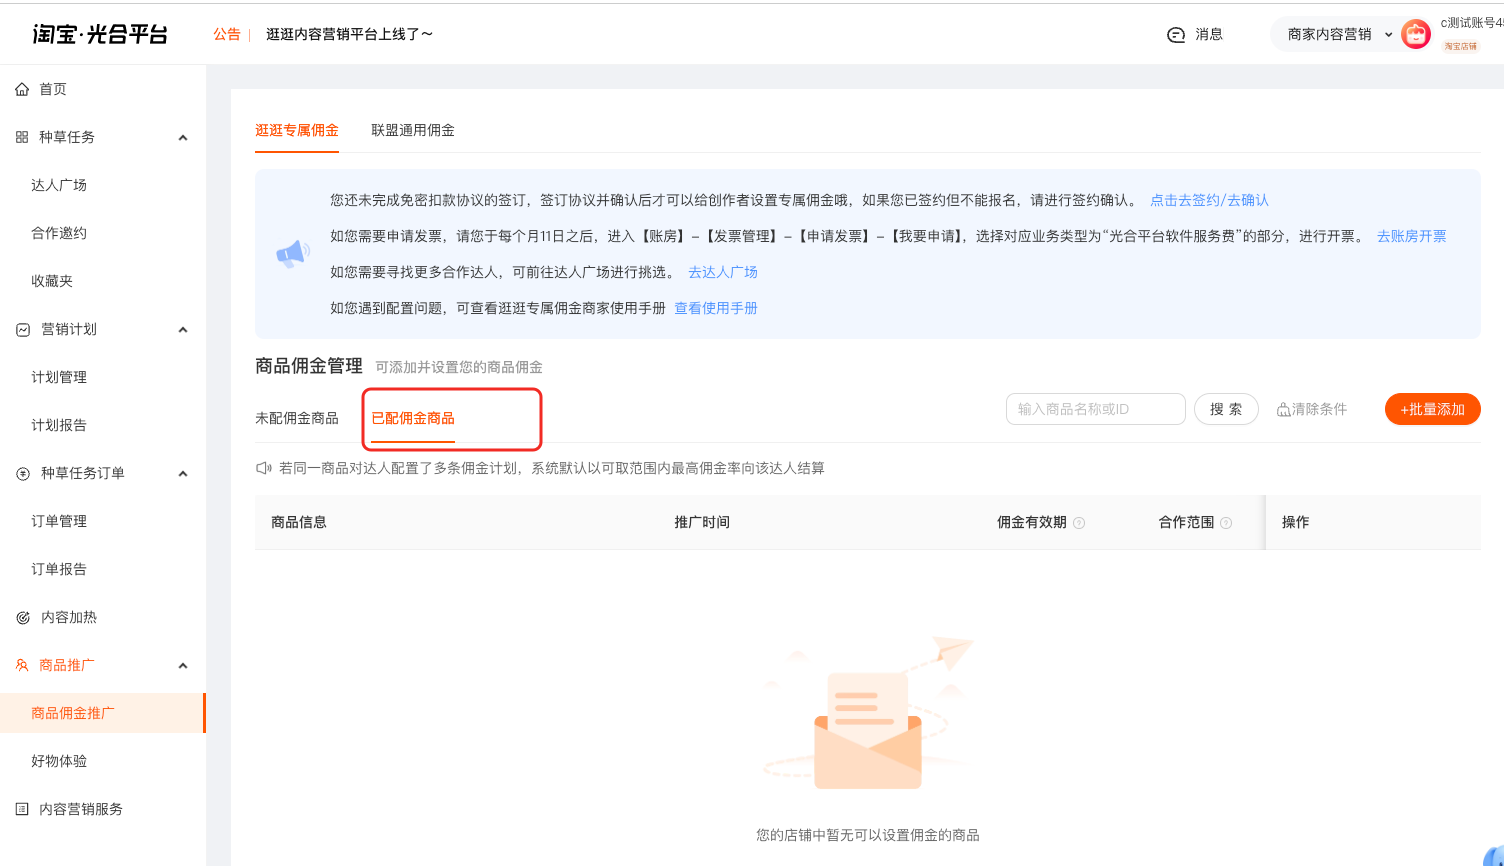Click the +批量添加 button

[1433, 409]
